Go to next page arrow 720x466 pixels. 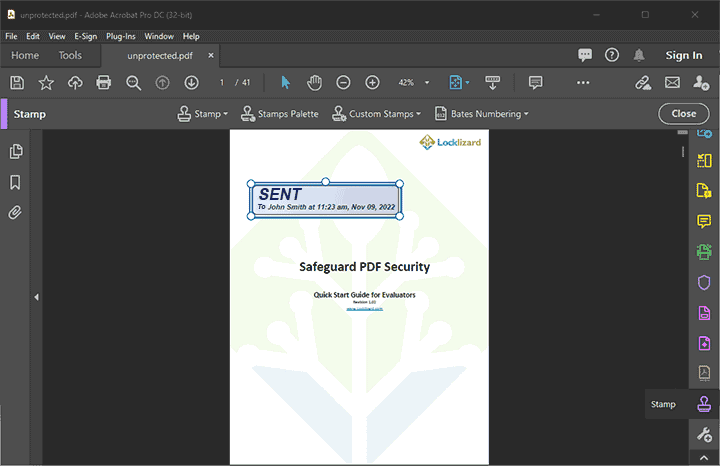(x=191, y=83)
